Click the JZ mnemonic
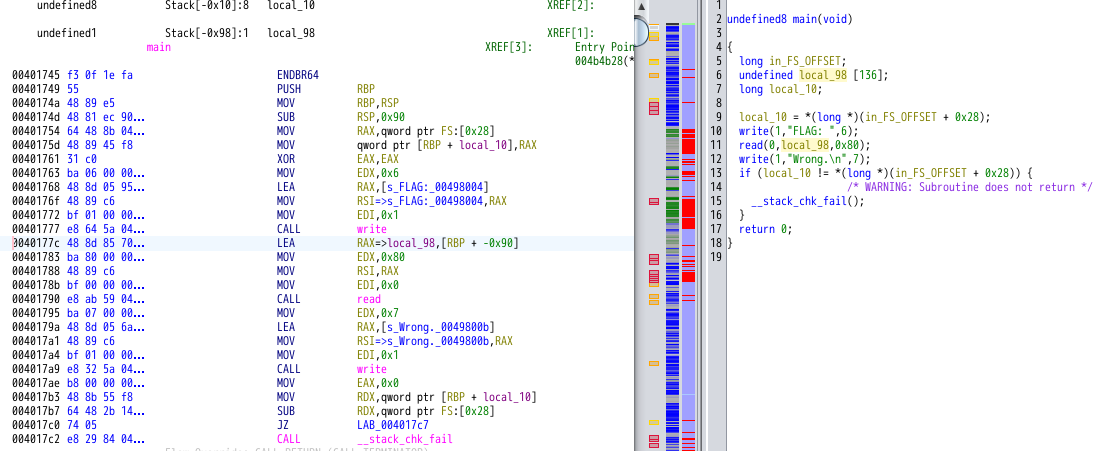Viewport: 1097px width, 451px height. (283, 424)
